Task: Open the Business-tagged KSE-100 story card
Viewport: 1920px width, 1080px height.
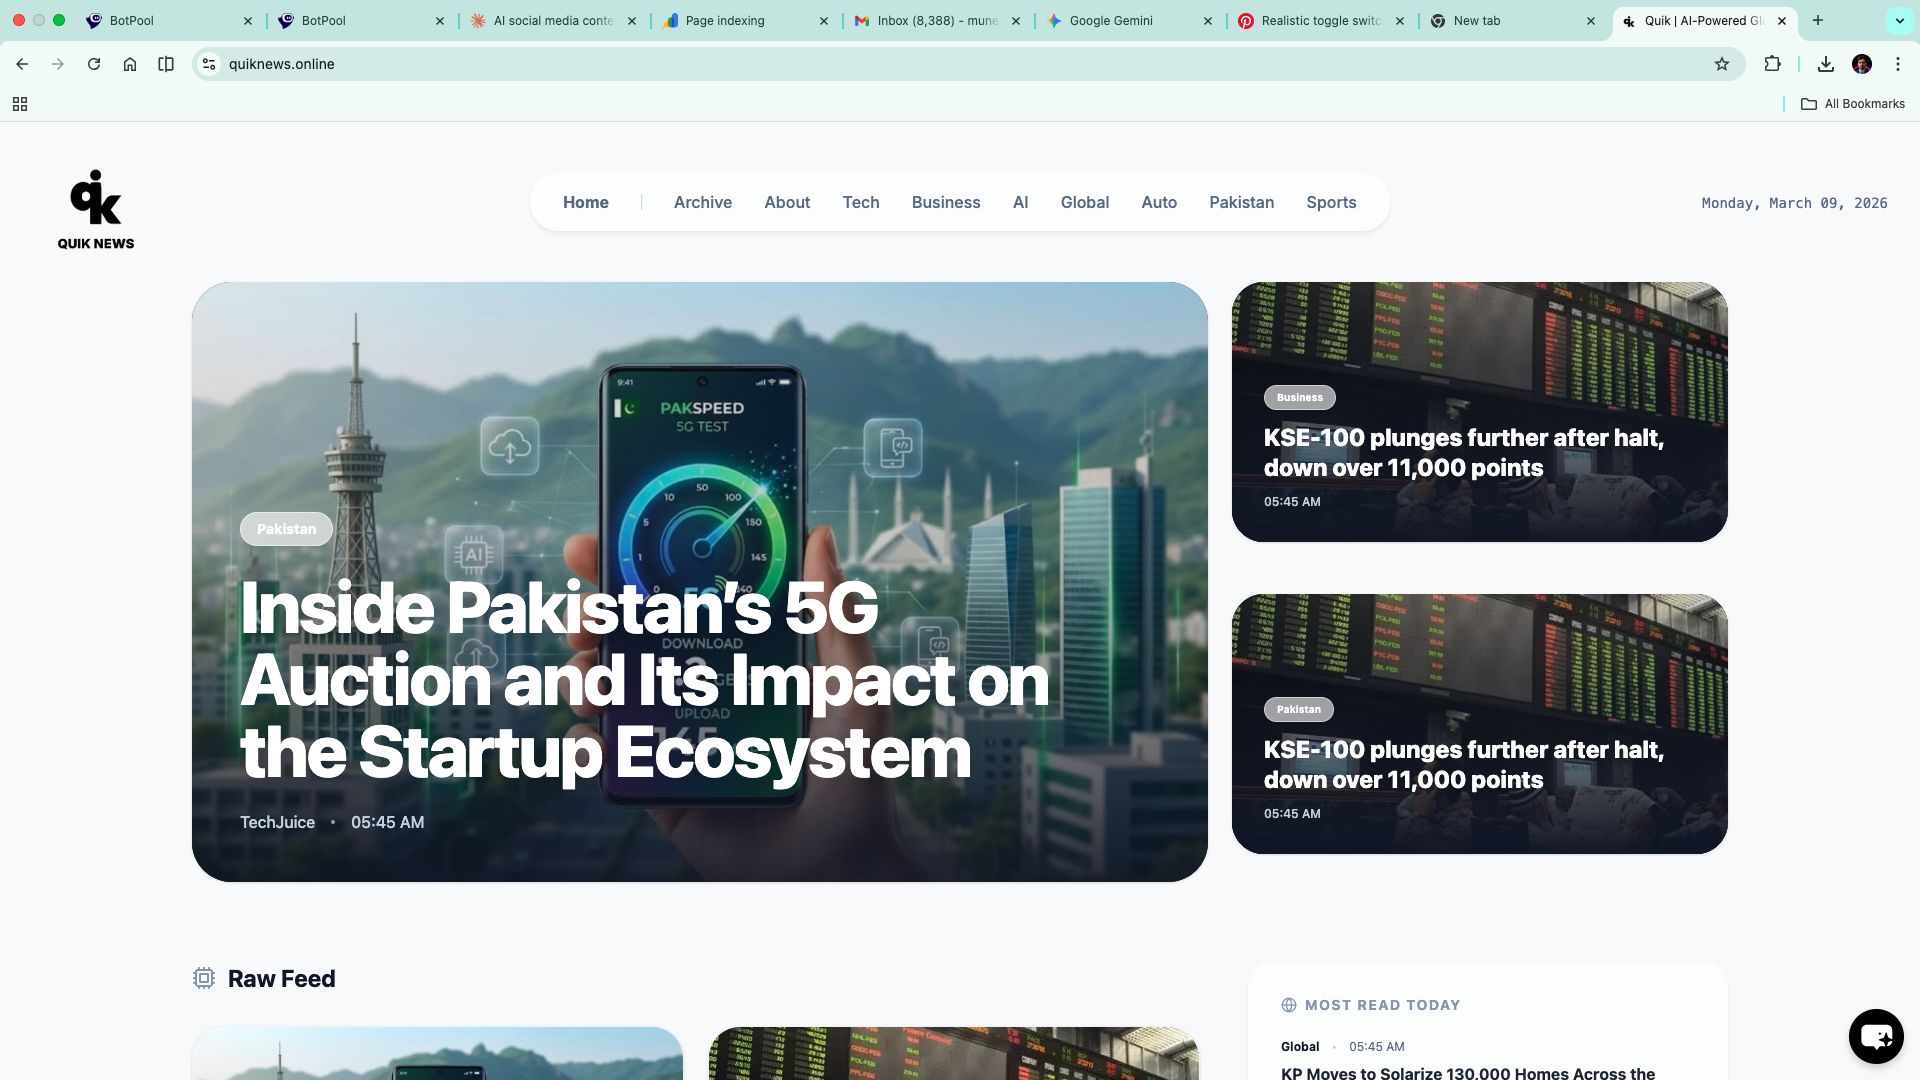Action: click(1463, 453)
